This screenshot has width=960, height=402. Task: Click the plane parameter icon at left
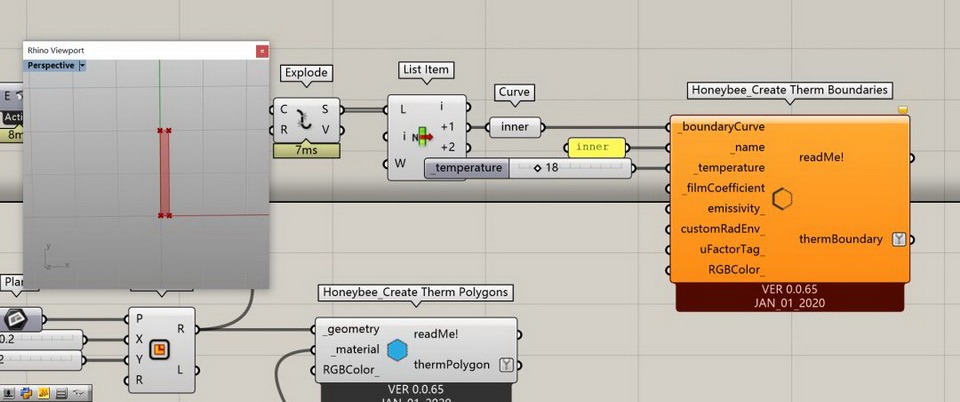[17, 319]
